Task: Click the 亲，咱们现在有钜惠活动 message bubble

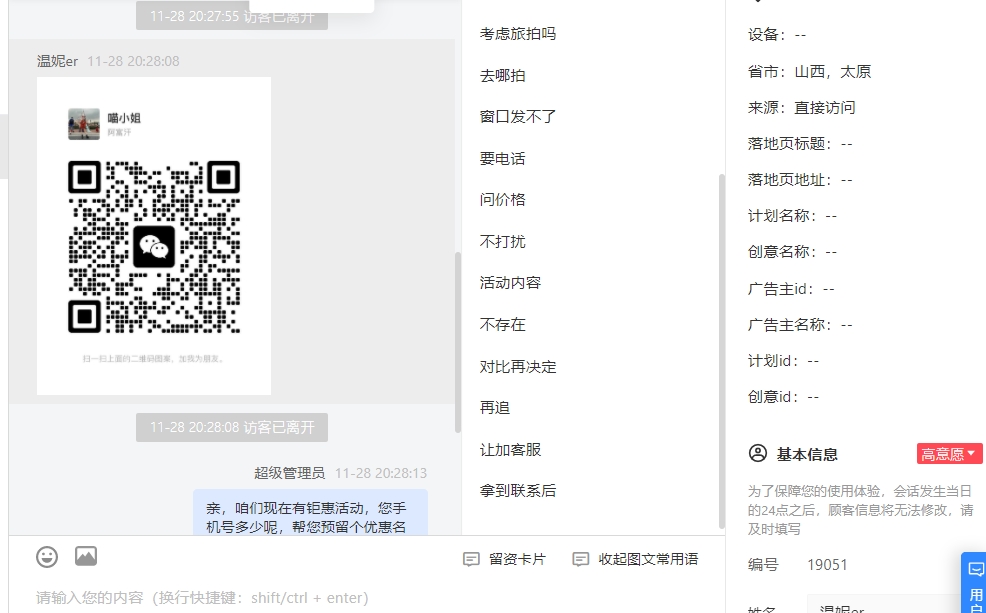Action: point(310,512)
